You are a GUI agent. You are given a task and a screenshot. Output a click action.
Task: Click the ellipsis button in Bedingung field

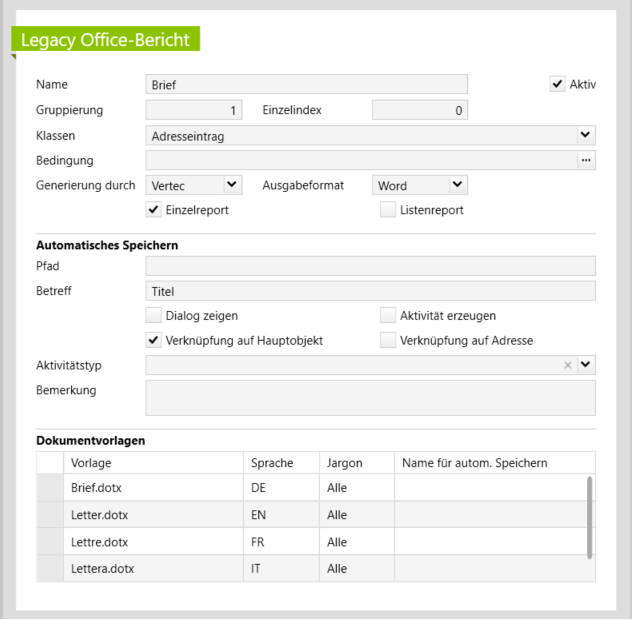click(x=586, y=160)
